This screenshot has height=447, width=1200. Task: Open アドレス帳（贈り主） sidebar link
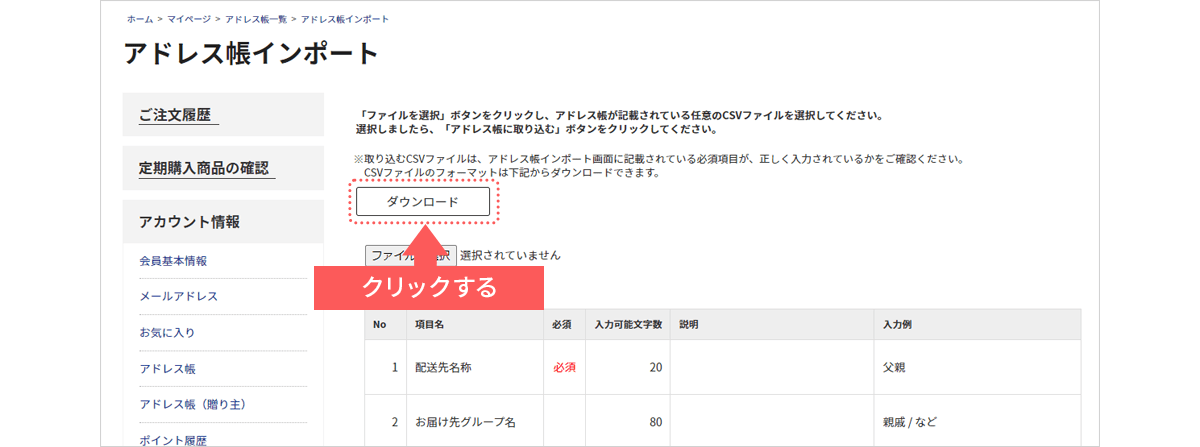[x=192, y=405]
